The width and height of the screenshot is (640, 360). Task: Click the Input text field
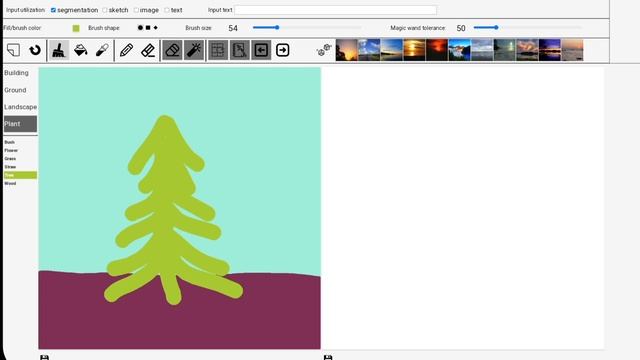coord(336,10)
